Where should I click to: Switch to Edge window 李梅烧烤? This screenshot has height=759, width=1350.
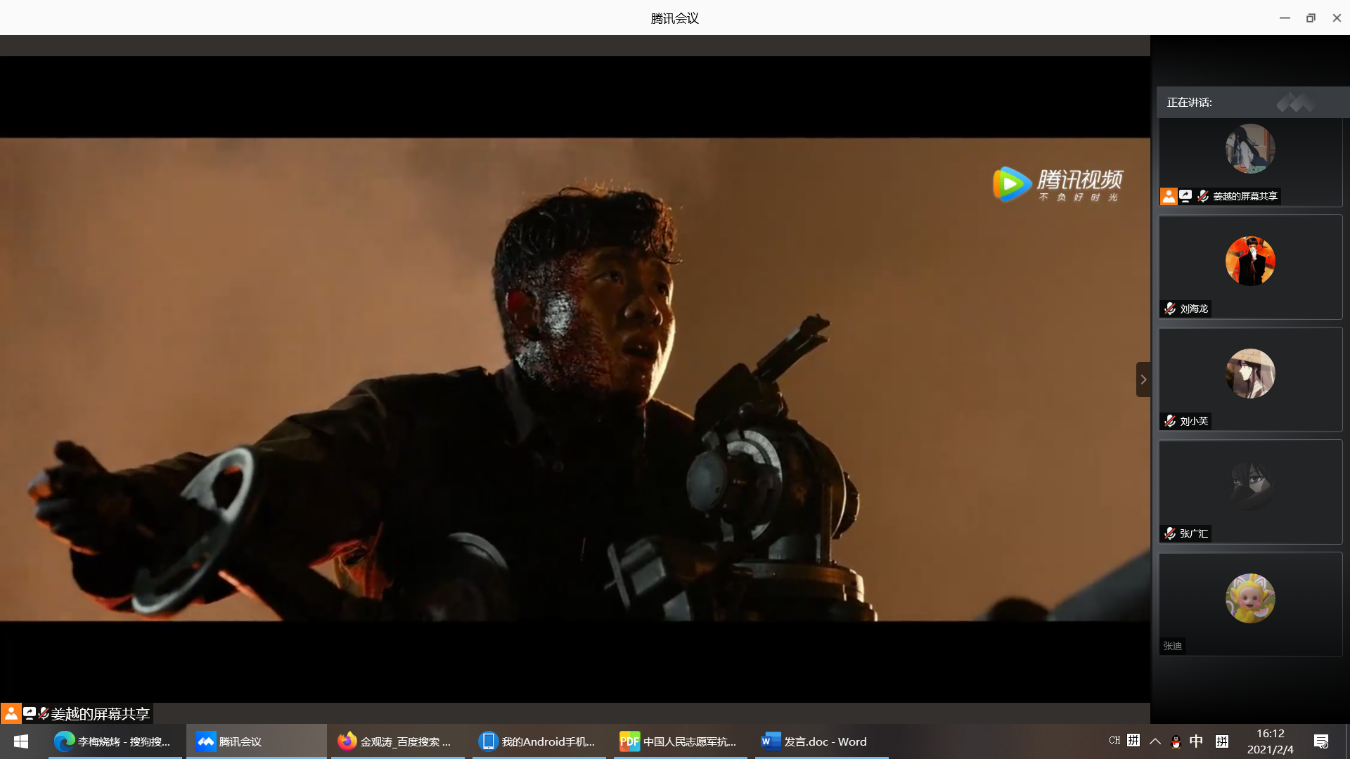113,741
